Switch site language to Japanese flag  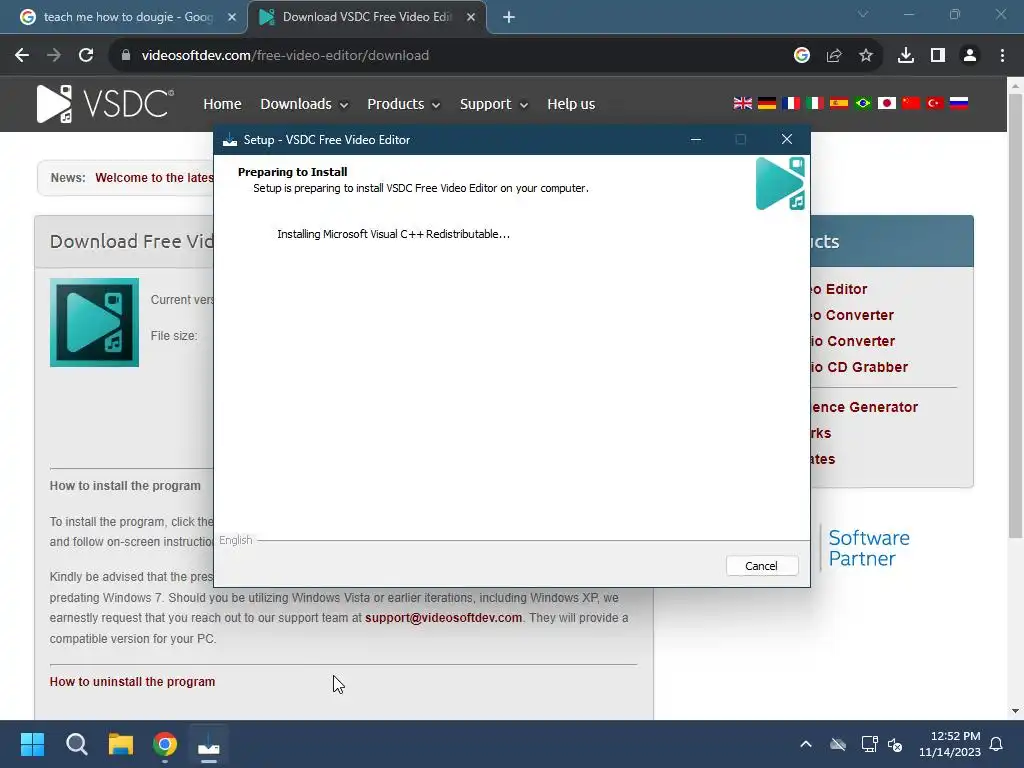point(887,103)
